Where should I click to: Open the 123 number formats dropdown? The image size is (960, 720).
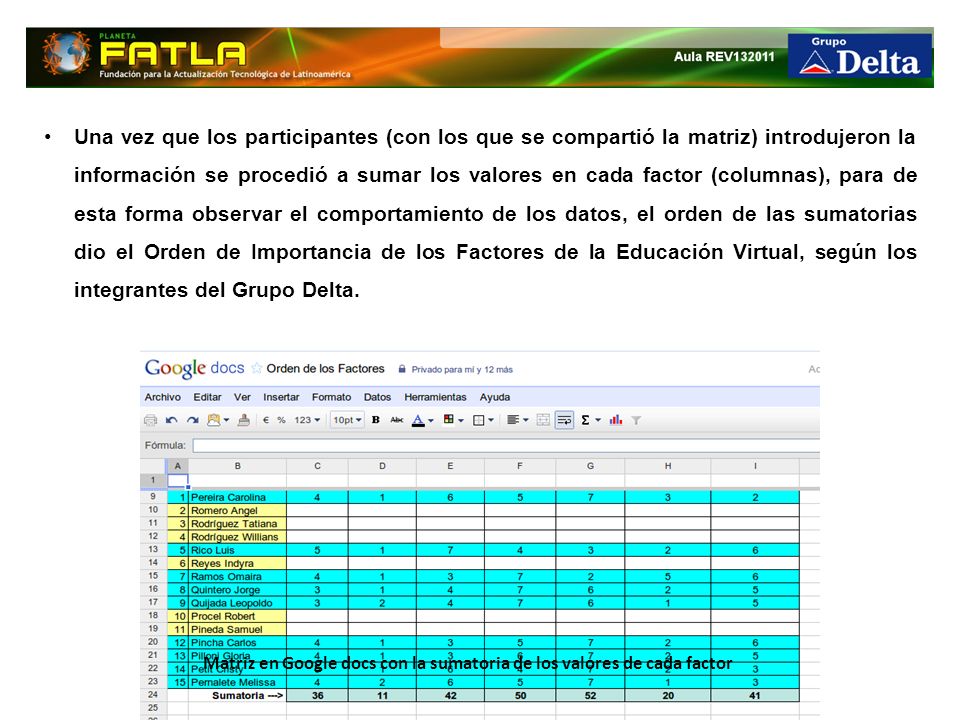click(307, 420)
